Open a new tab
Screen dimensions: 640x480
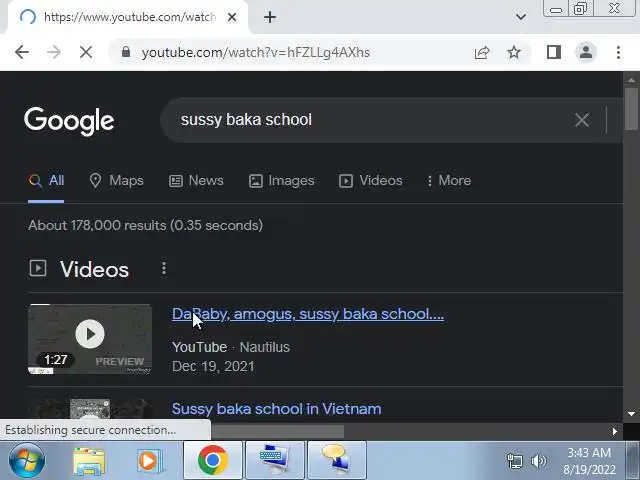(x=270, y=17)
